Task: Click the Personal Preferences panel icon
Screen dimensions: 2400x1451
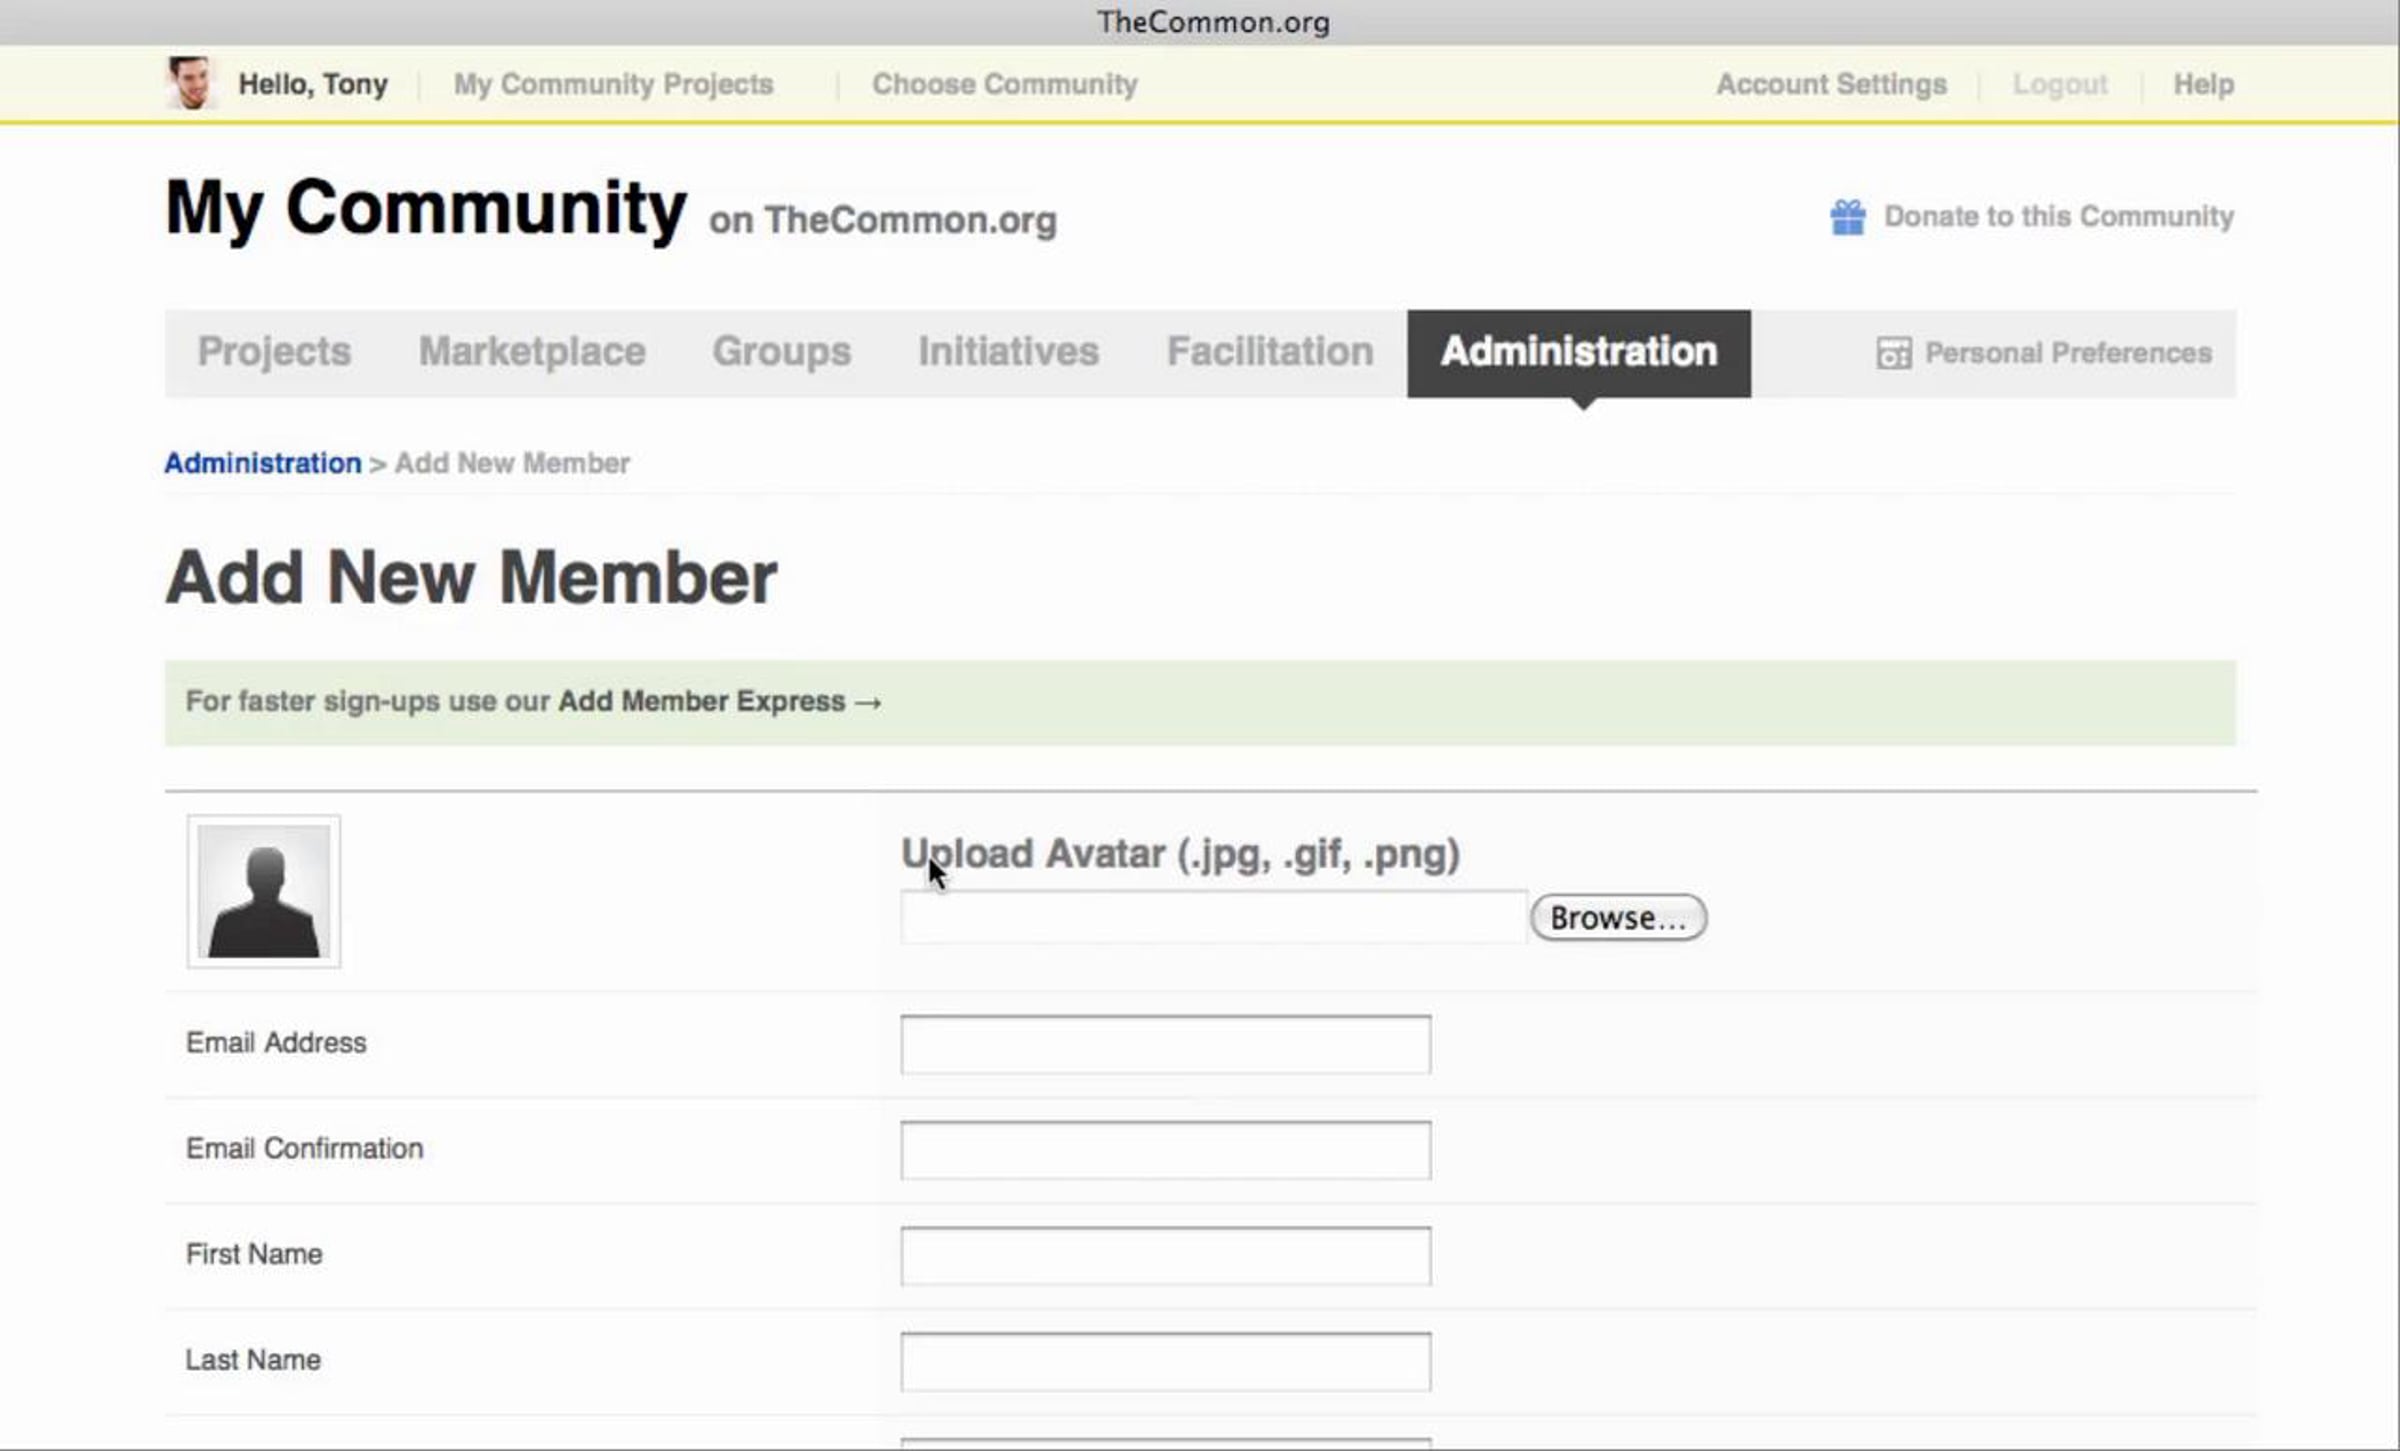Action: coord(1893,353)
